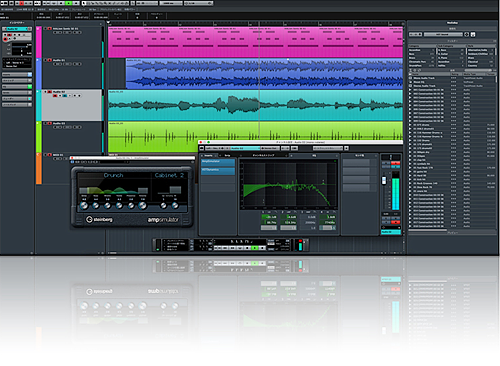This screenshot has height=366, width=500.
Task: Click the Category filter column header
Action: pos(422,46)
